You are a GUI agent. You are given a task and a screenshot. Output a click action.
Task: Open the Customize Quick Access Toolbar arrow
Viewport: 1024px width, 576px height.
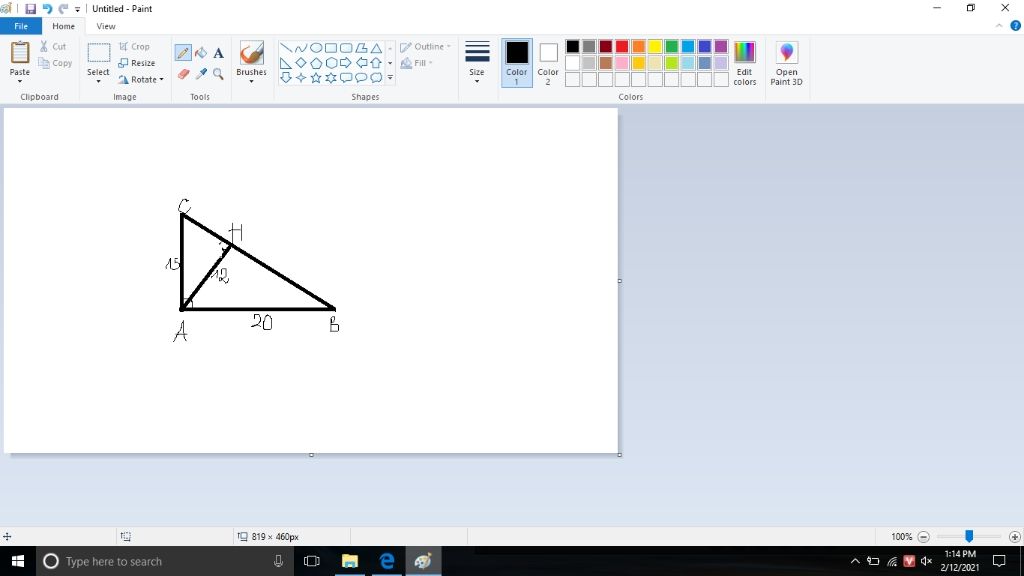[x=78, y=9]
